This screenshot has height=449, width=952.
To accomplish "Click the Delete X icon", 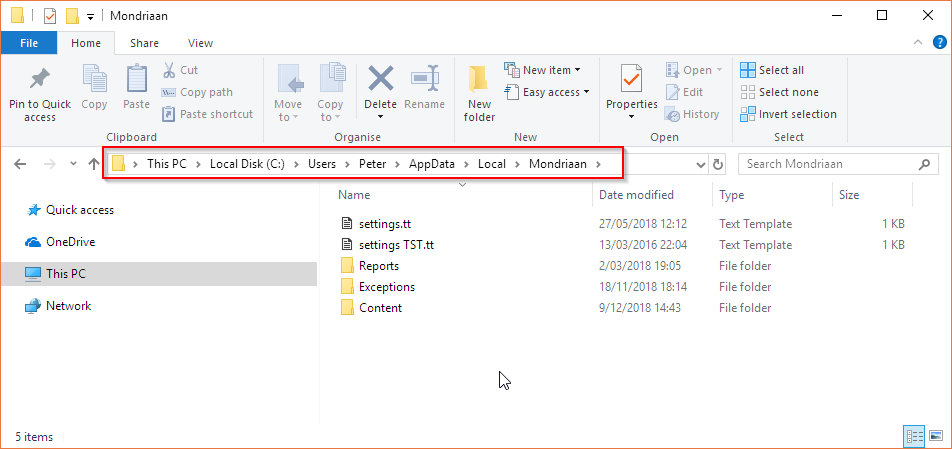I will click(x=381, y=79).
